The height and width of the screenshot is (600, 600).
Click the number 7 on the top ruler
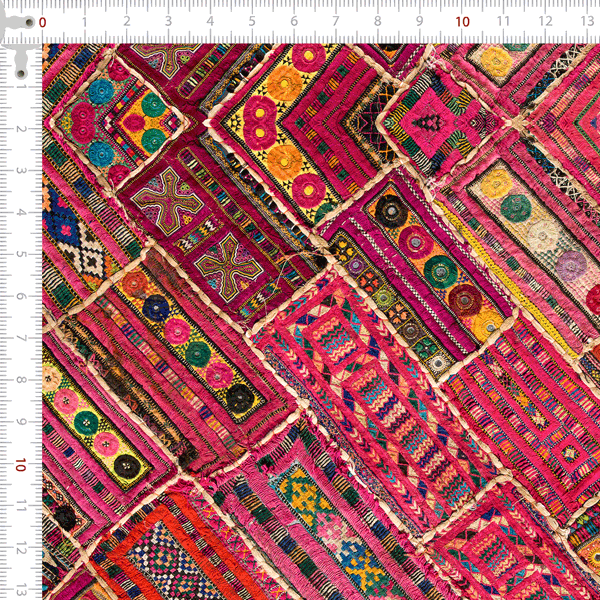click(x=336, y=21)
